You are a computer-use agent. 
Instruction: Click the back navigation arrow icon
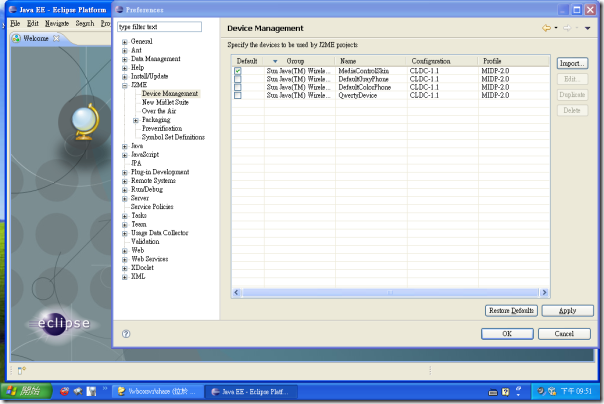pos(546,28)
